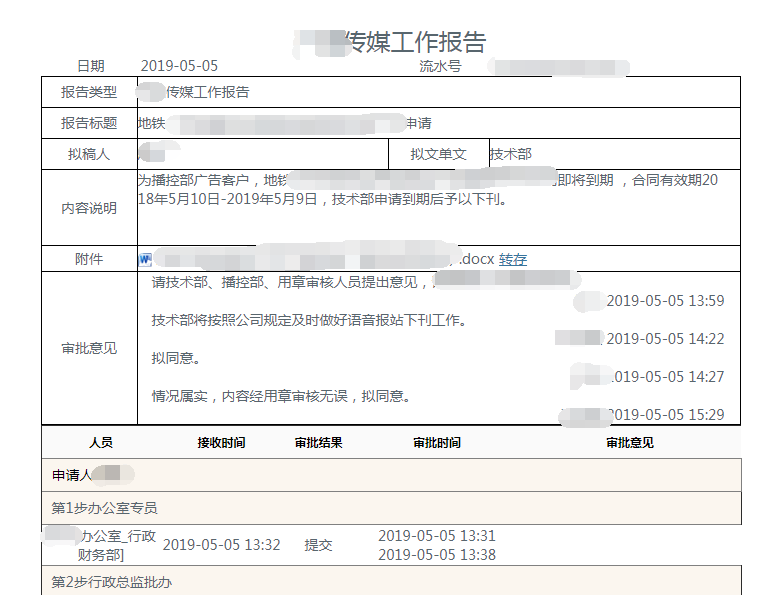Click timestamp 2019-05-05 15:29
The image size is (782, 595).
click(x=666, y=414)
